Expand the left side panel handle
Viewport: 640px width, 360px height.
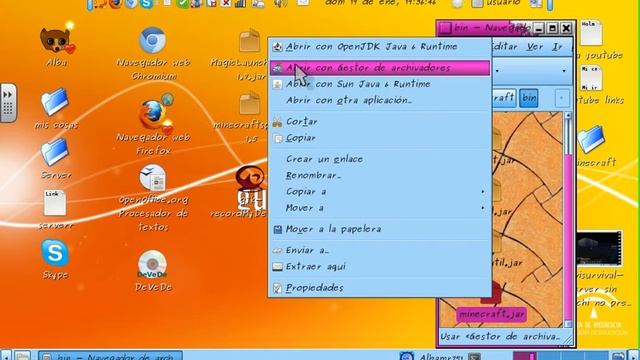[8, 103]
